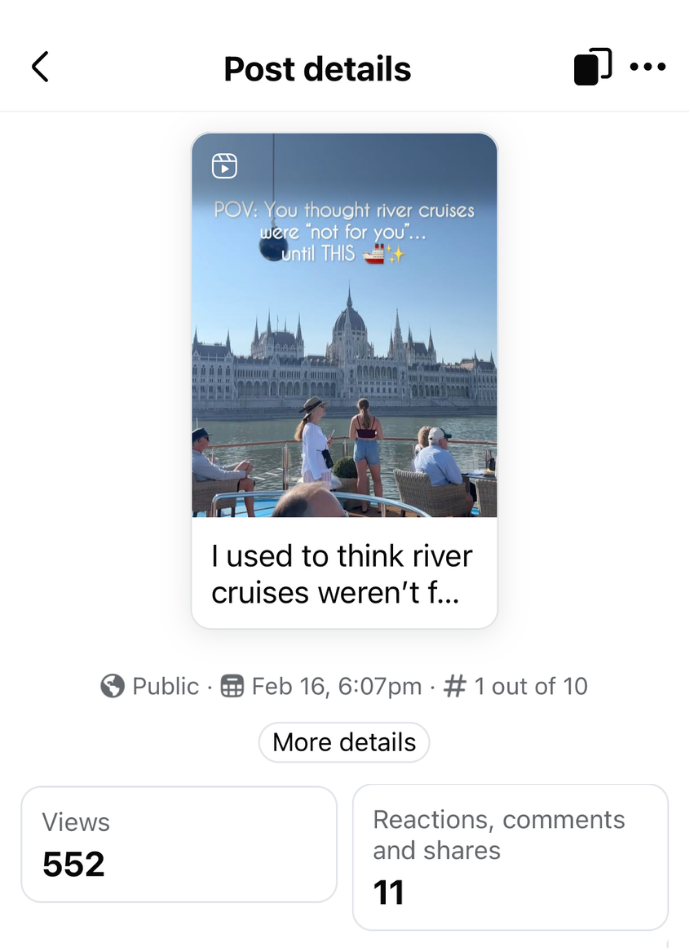Tap the 552 views count

pyautogui.click(x=73, y=864)
